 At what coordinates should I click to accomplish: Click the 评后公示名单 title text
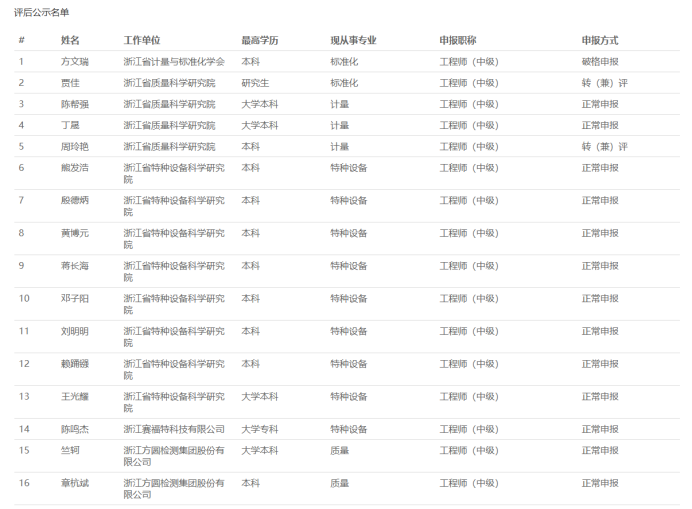click(42, 12)
